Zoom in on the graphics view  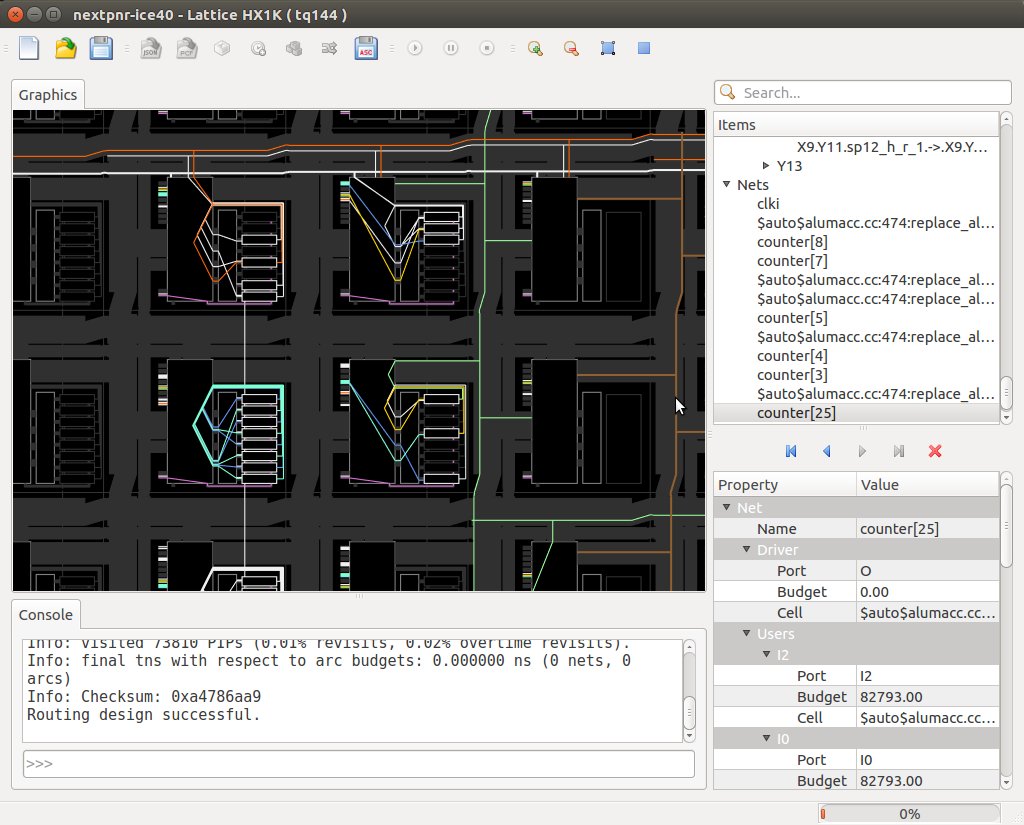(x=536, y=48)
